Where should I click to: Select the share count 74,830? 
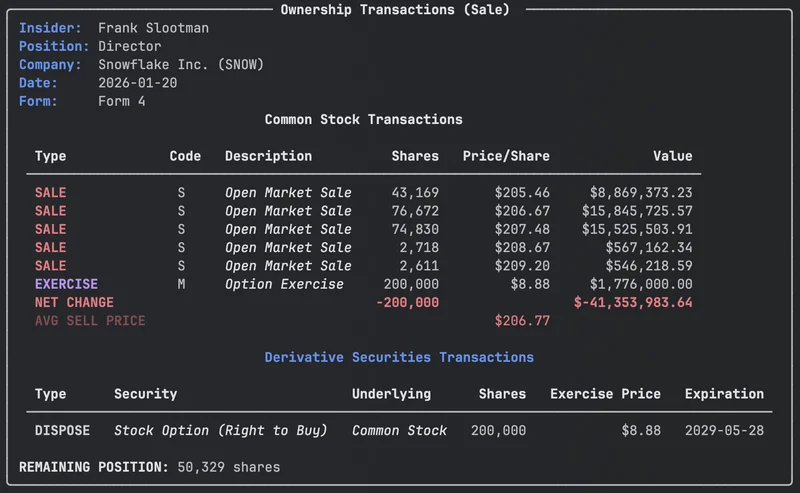(x=415, y=230)
